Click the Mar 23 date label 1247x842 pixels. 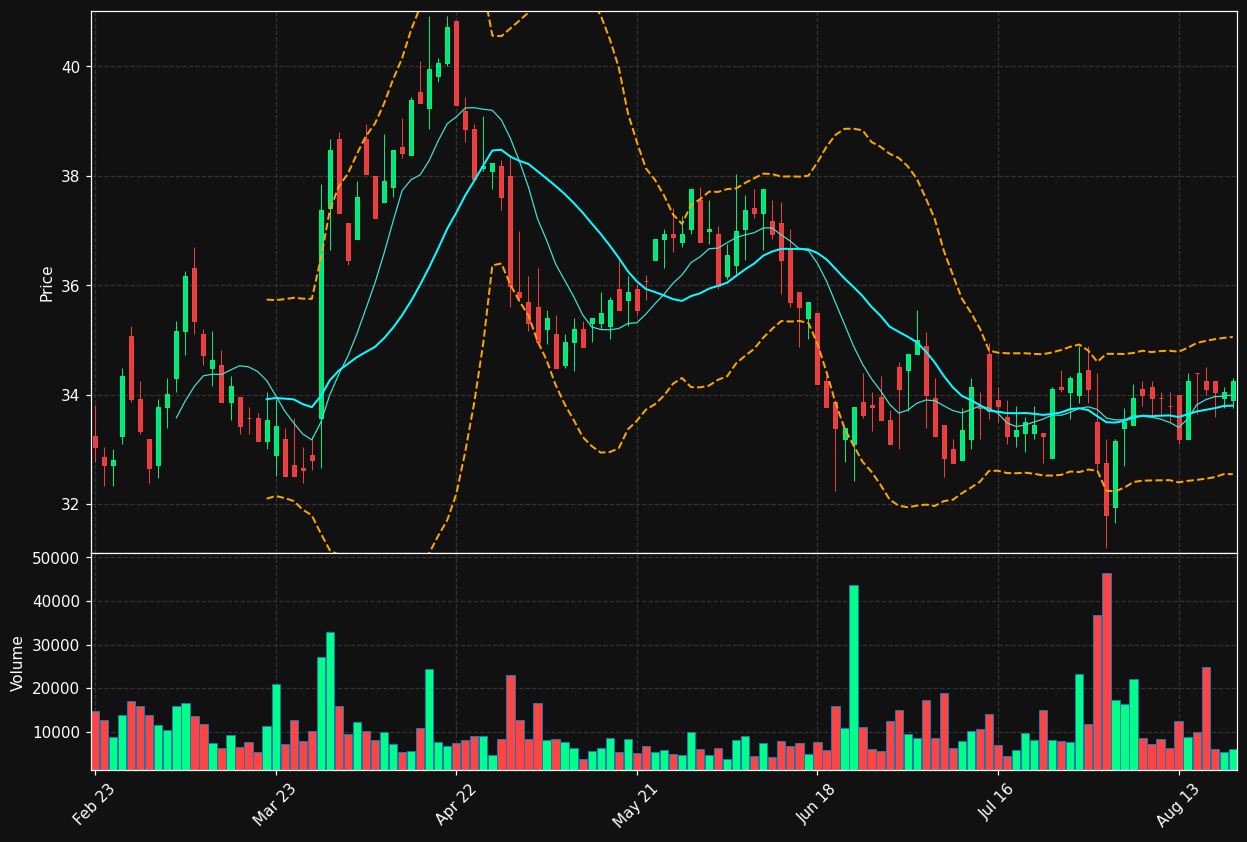[x=275, y=803]
